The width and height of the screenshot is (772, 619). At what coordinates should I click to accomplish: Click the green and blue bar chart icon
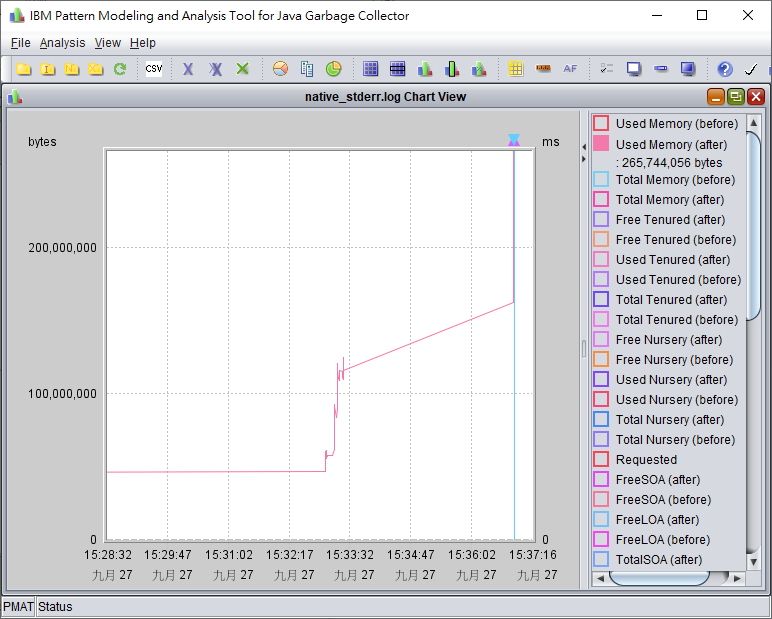424,69
